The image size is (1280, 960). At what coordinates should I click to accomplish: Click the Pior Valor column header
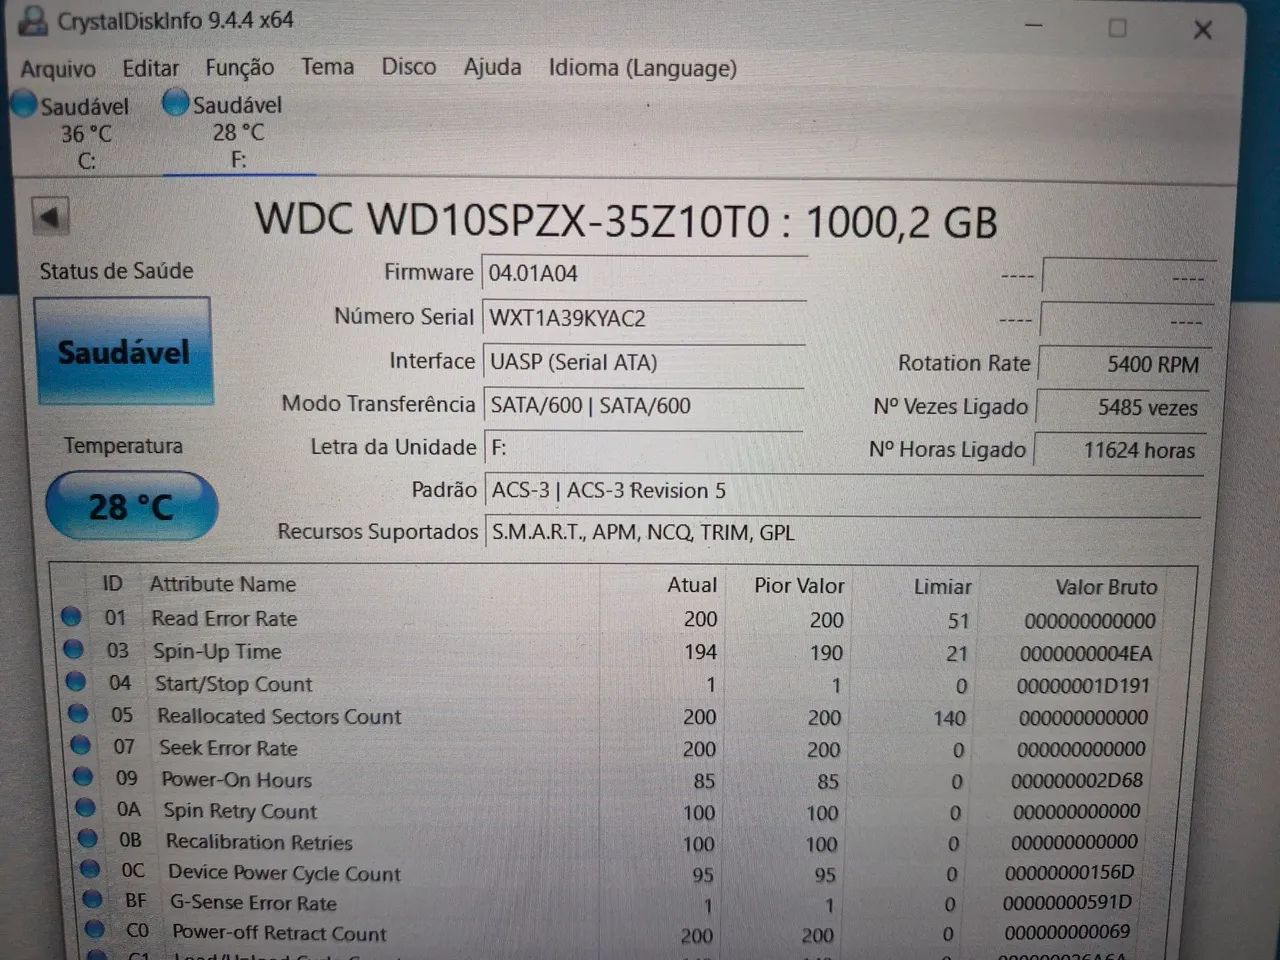click(799, 586)
